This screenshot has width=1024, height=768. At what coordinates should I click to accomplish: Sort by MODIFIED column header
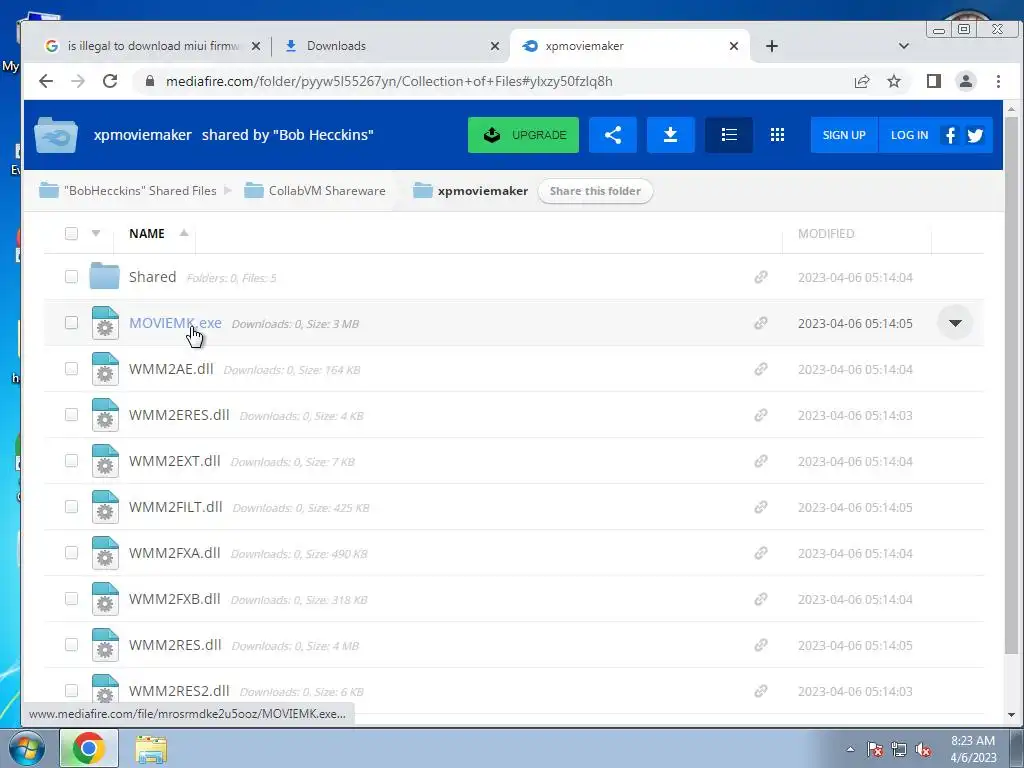(x=825, y=234)
